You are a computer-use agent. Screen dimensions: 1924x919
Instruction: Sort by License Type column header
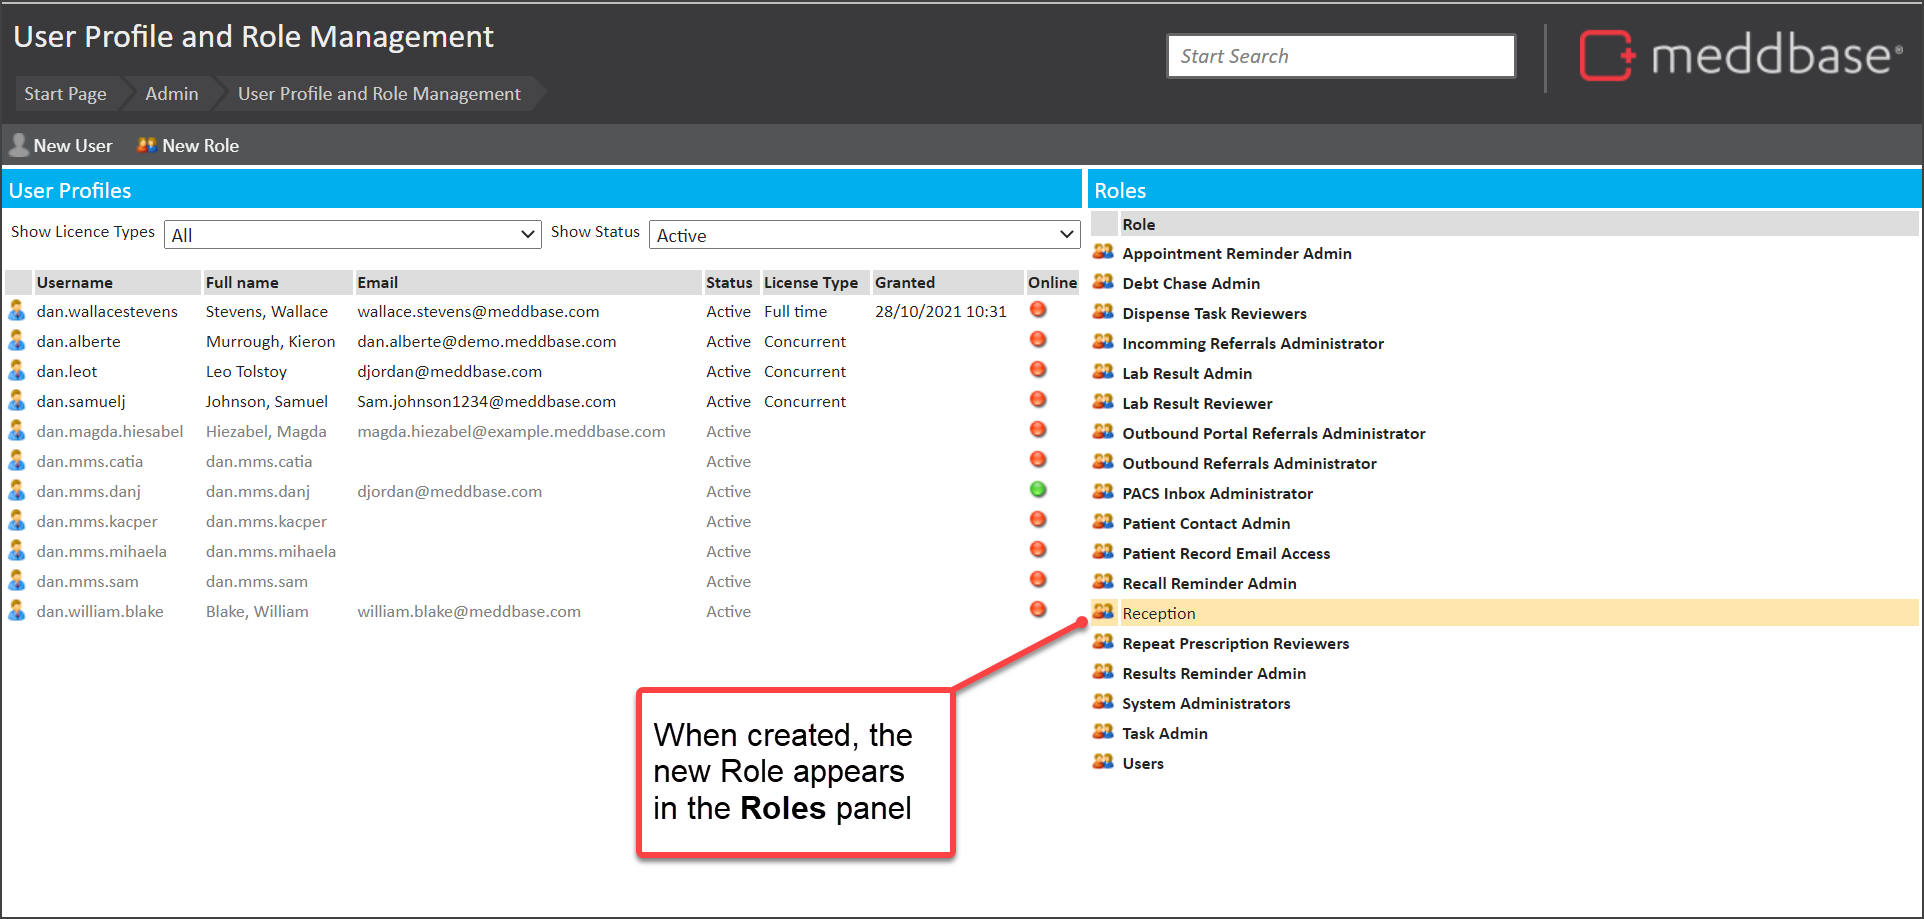pyautogui.click(x=810, y=283)
